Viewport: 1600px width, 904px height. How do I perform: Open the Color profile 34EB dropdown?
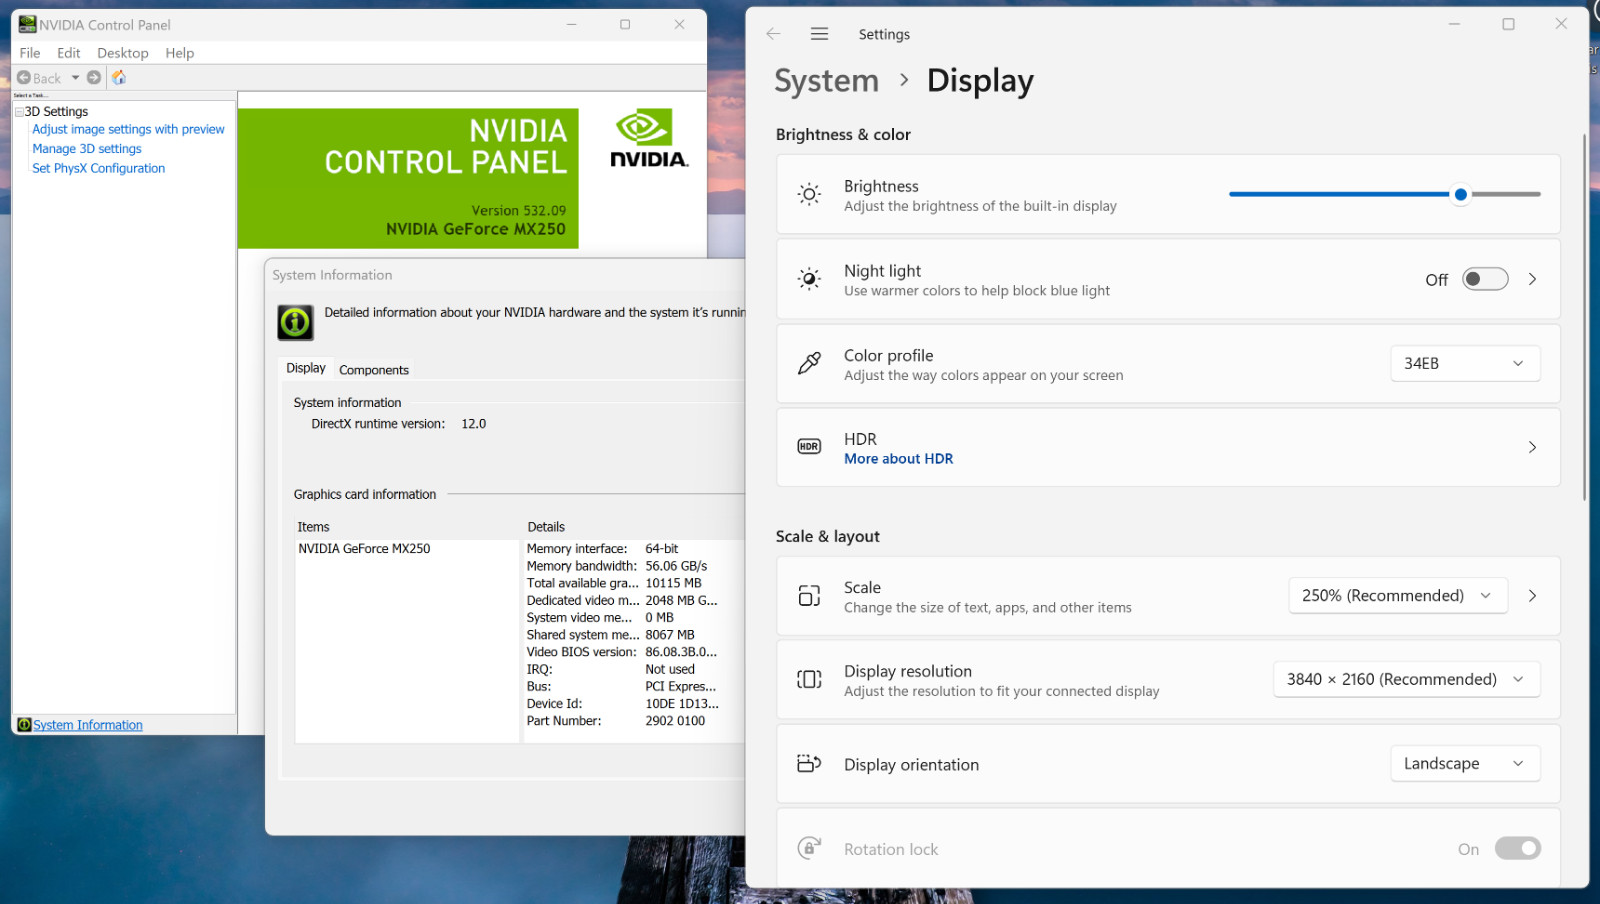click(1465, 363)
